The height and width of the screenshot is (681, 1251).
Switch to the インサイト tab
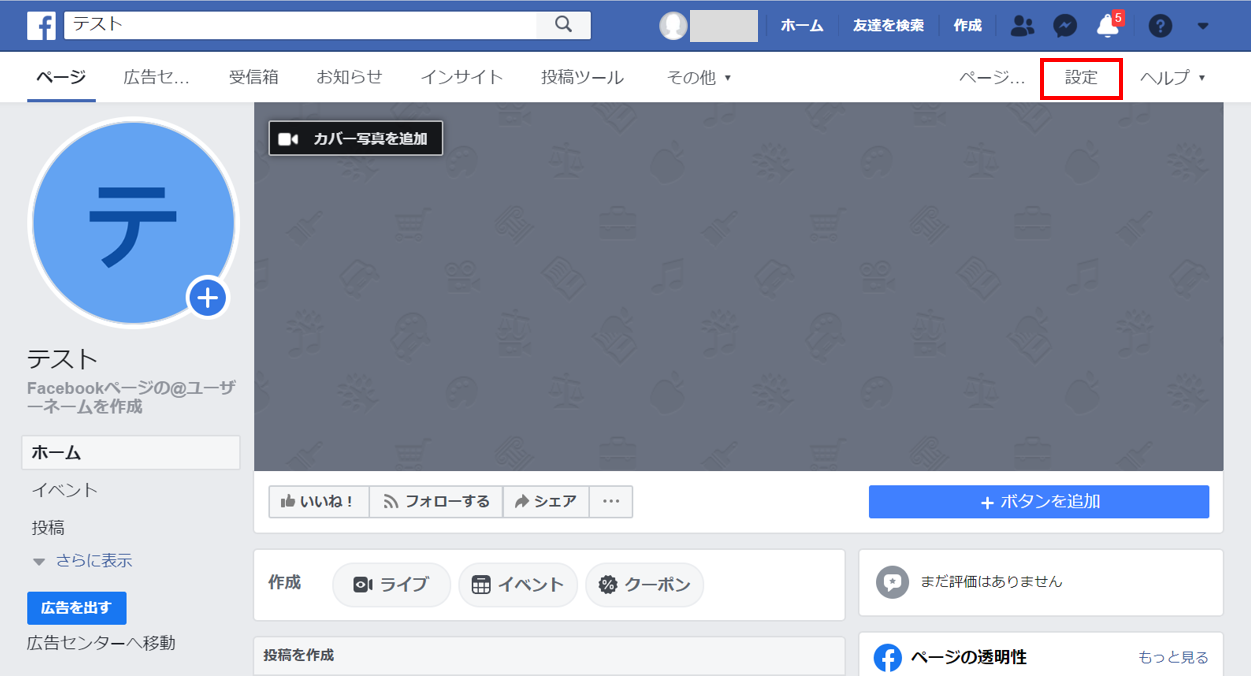(x=461, y=77)
